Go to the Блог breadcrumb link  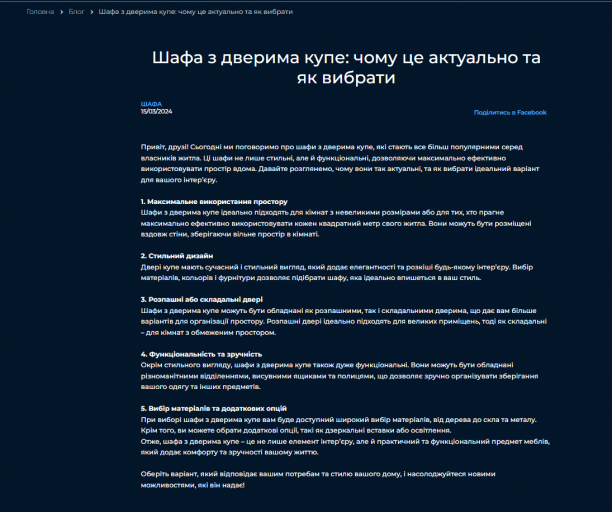[76, 12]
